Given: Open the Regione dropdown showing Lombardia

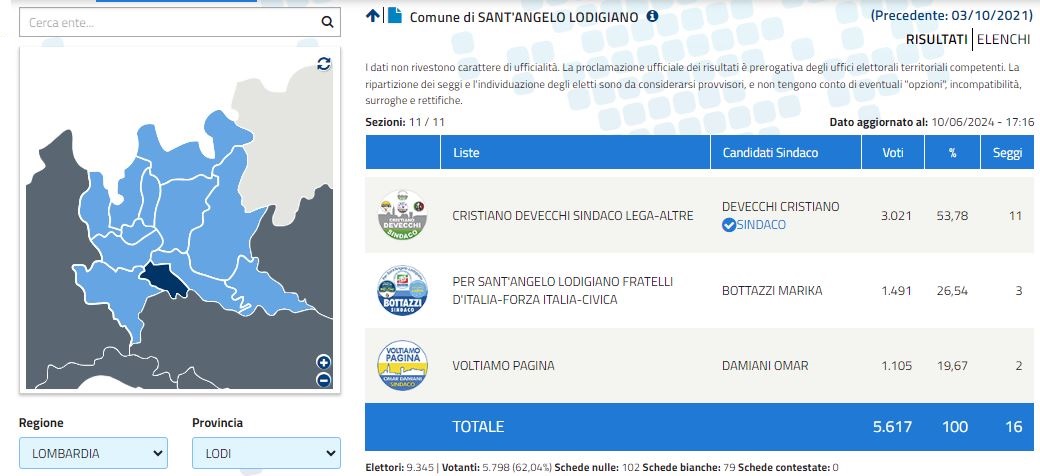Looking at the screenshot, I should 94,453.
